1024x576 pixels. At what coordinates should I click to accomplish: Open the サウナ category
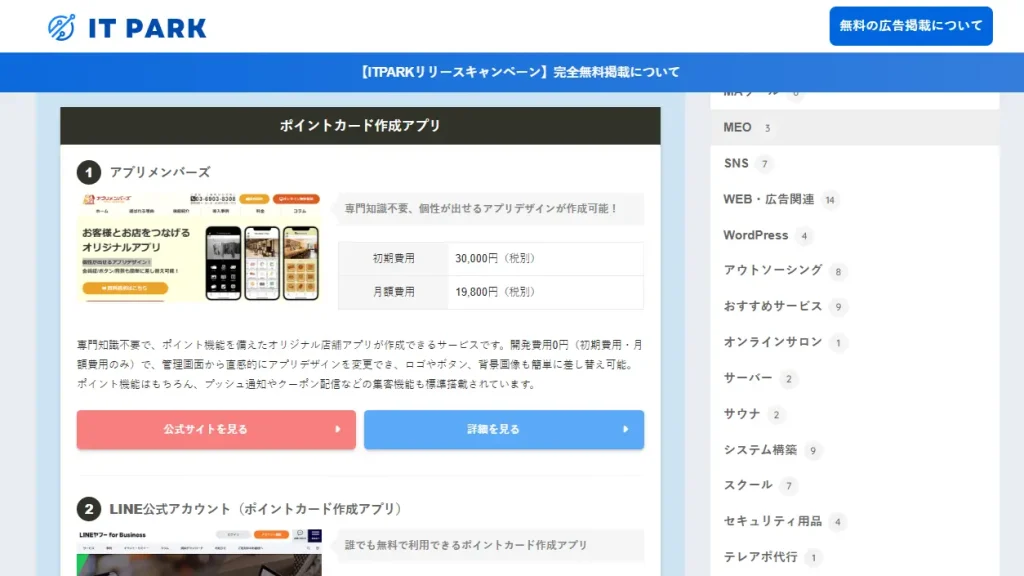click(854, 414)
